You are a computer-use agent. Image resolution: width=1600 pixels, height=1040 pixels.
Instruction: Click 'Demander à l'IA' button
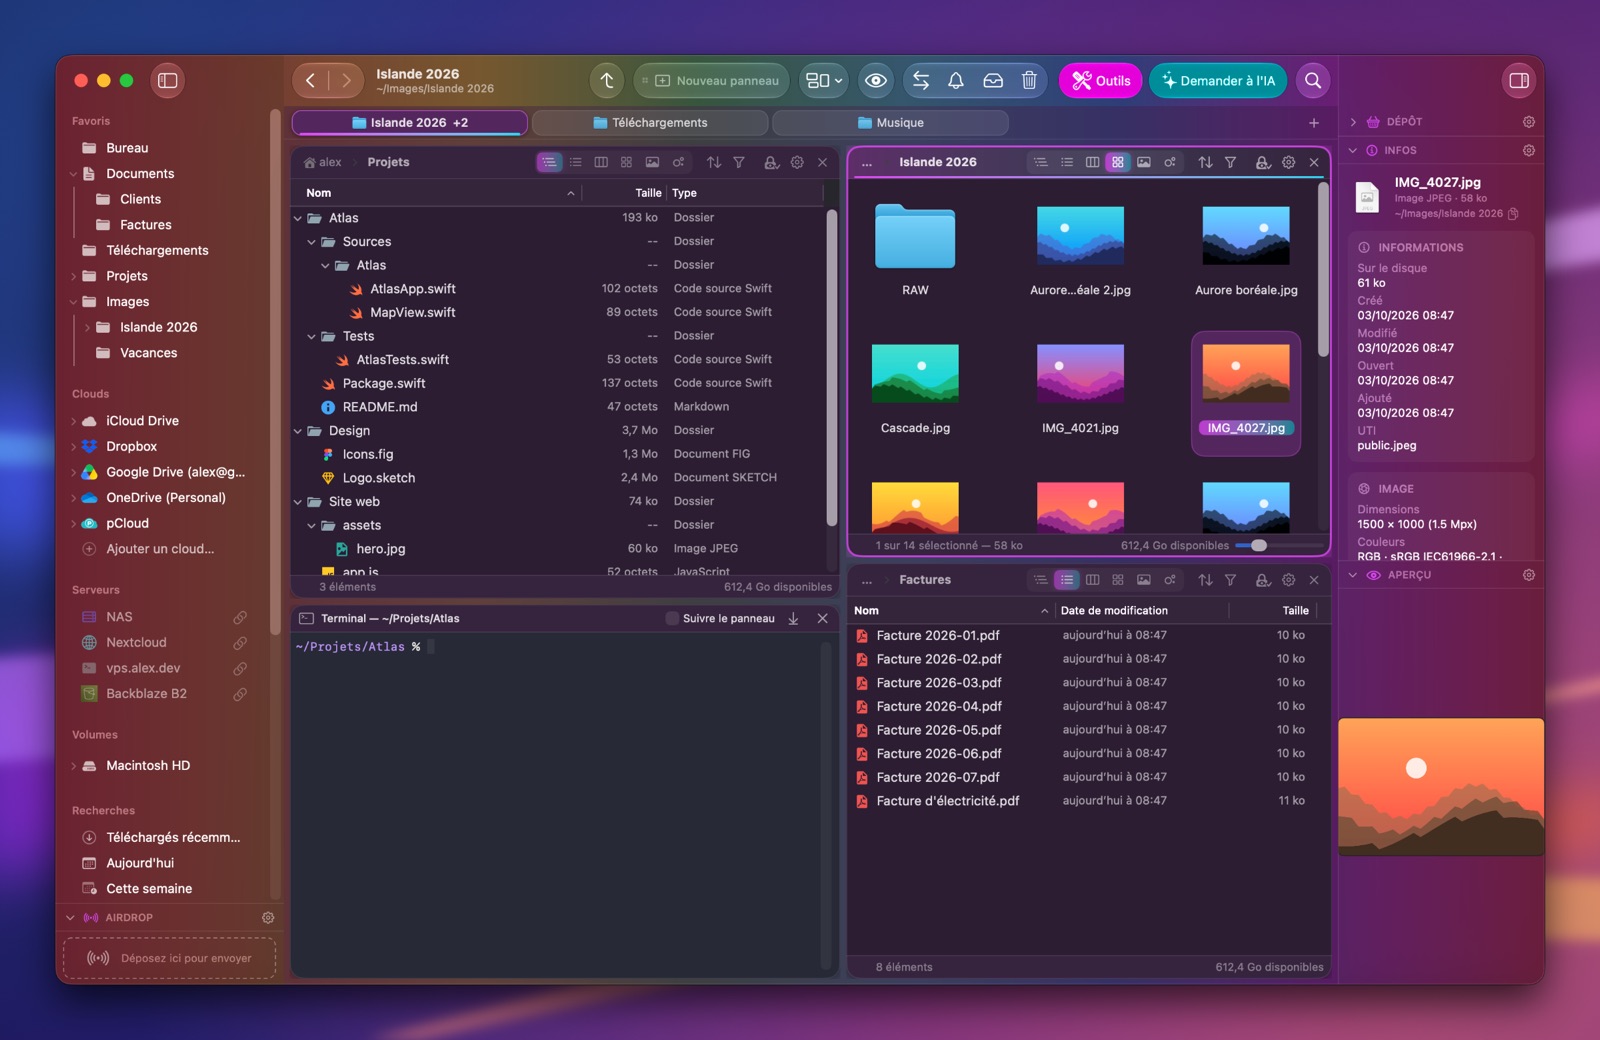coord(1218,81)
